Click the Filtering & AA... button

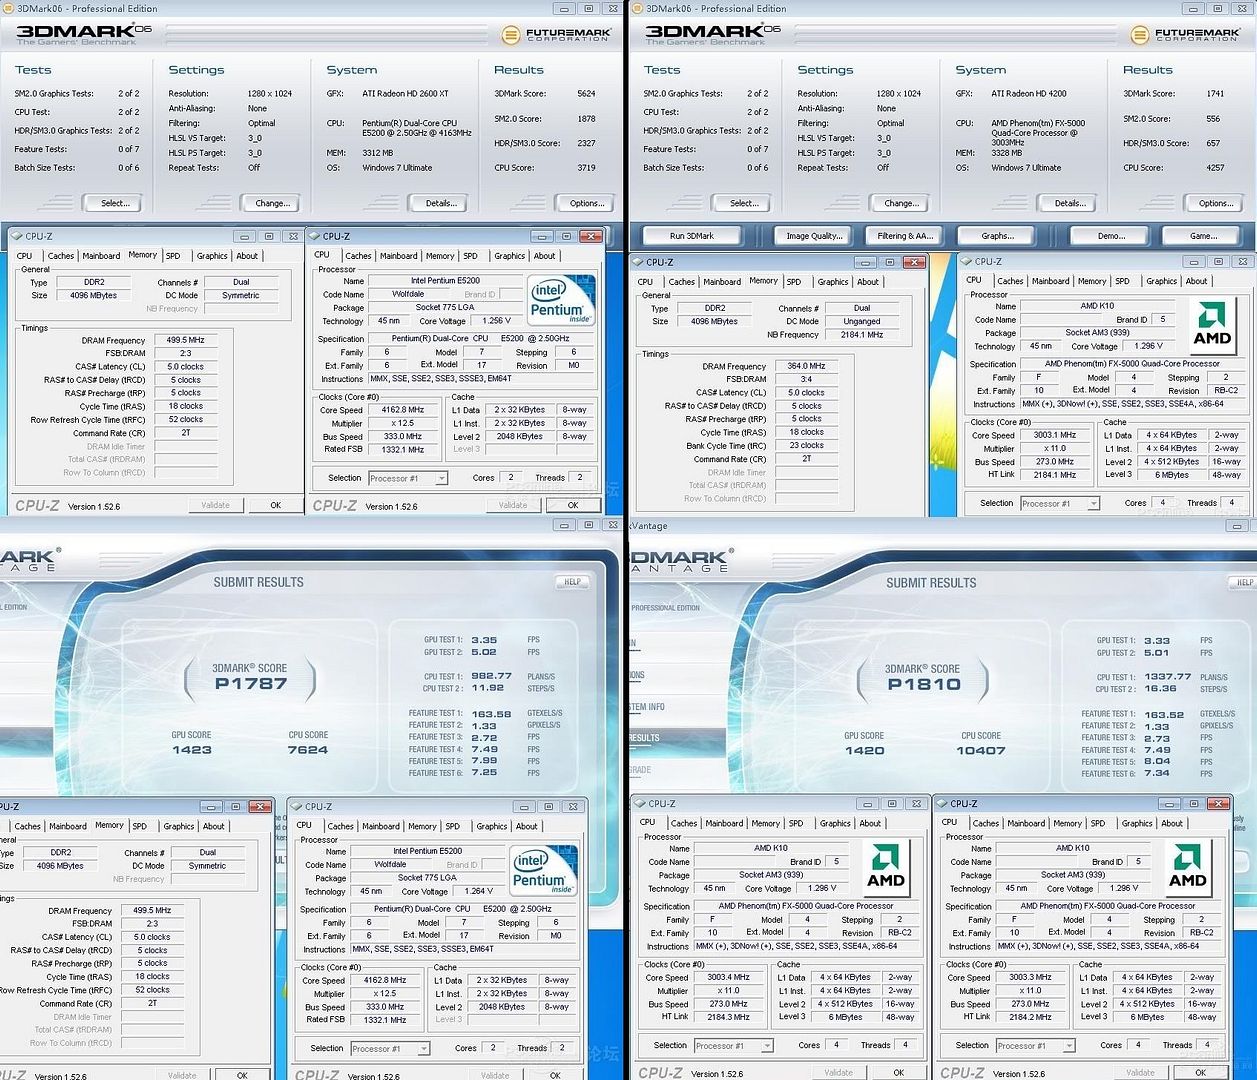click(x=905, y=236)
